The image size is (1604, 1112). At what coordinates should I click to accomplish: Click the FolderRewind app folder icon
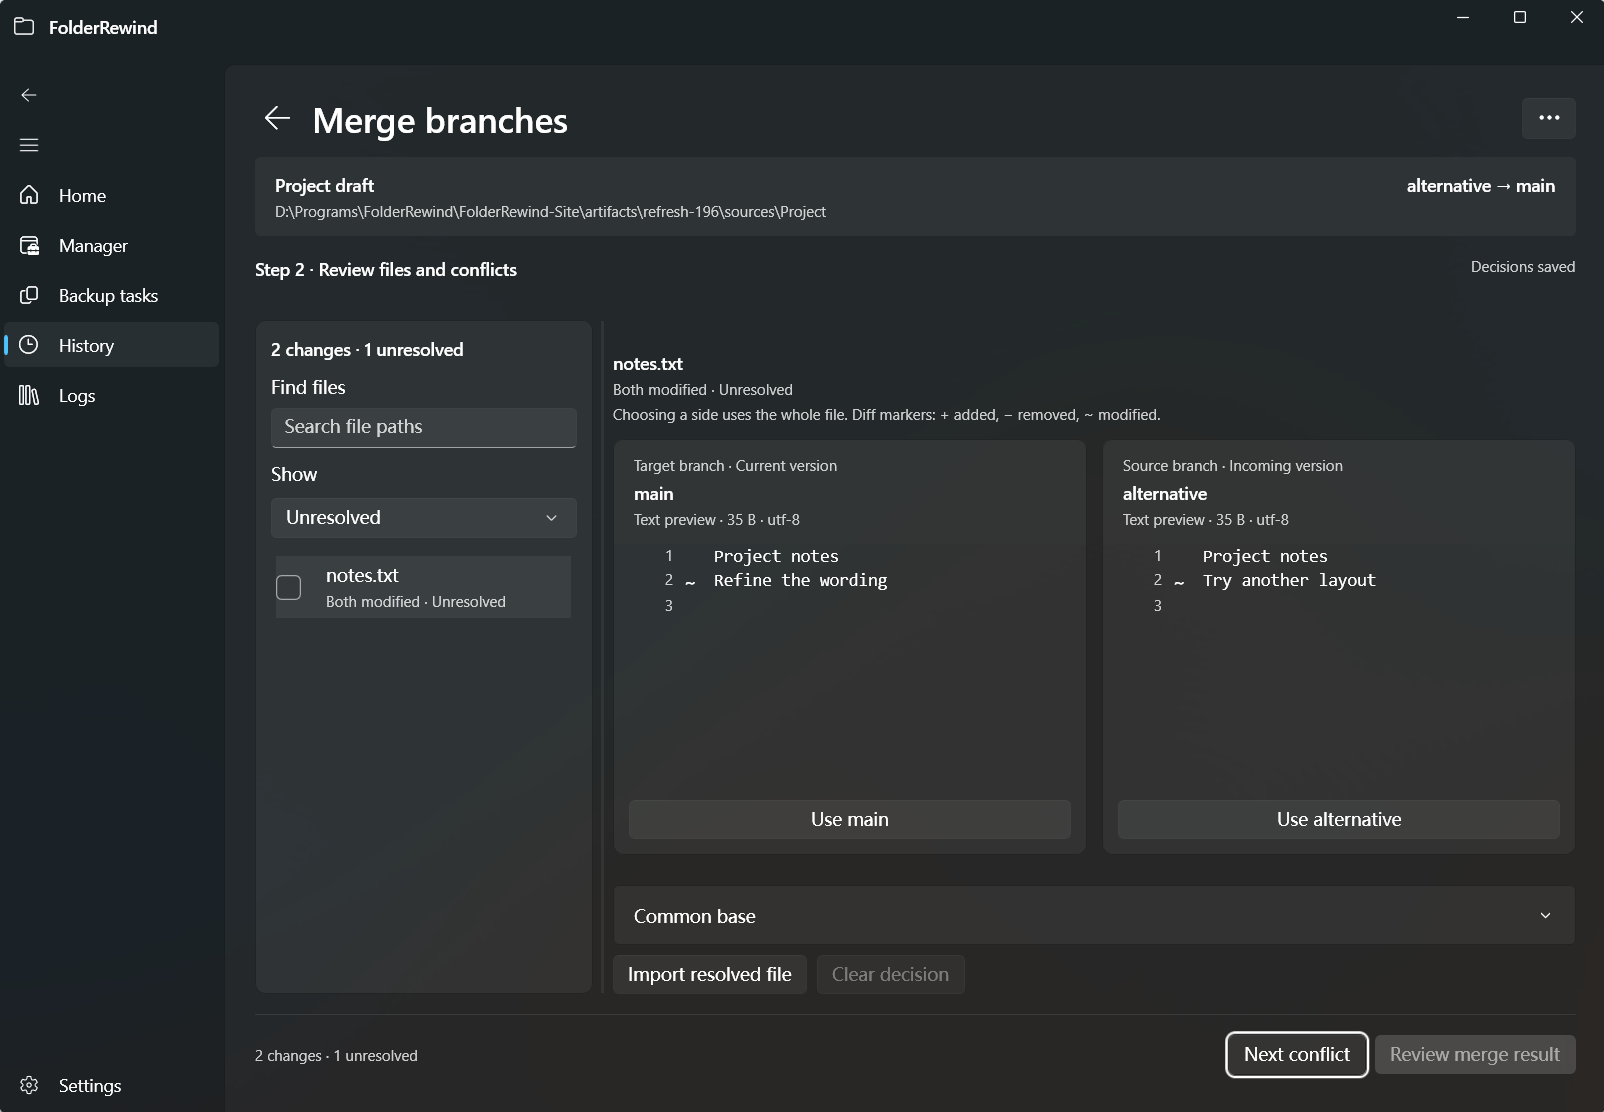click(x=24, y=27)
